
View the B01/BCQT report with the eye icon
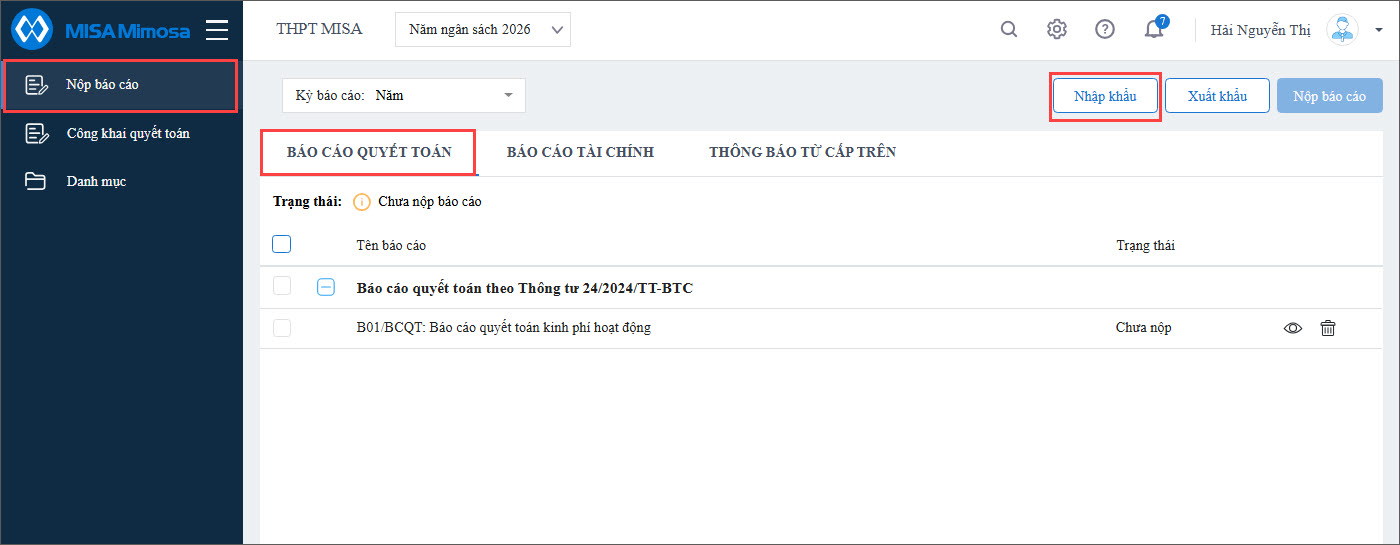(x=1293, y=328)
